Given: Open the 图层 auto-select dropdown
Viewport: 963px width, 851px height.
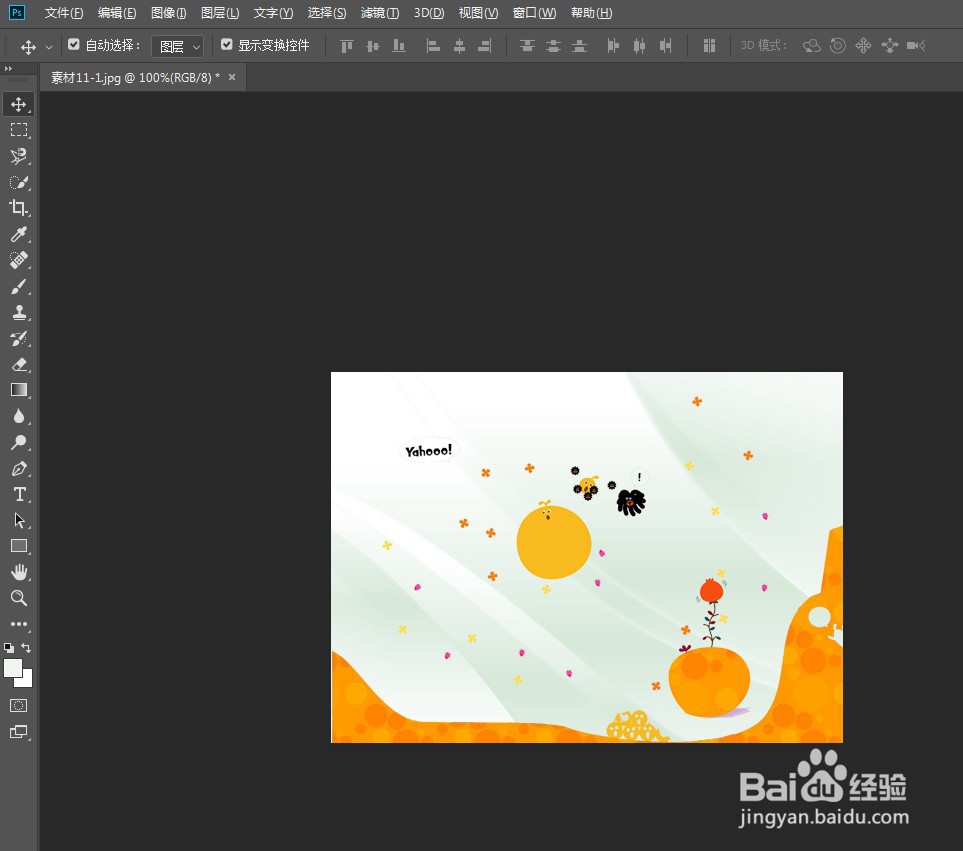Looking at the screenshot, I should click(177, 46).
